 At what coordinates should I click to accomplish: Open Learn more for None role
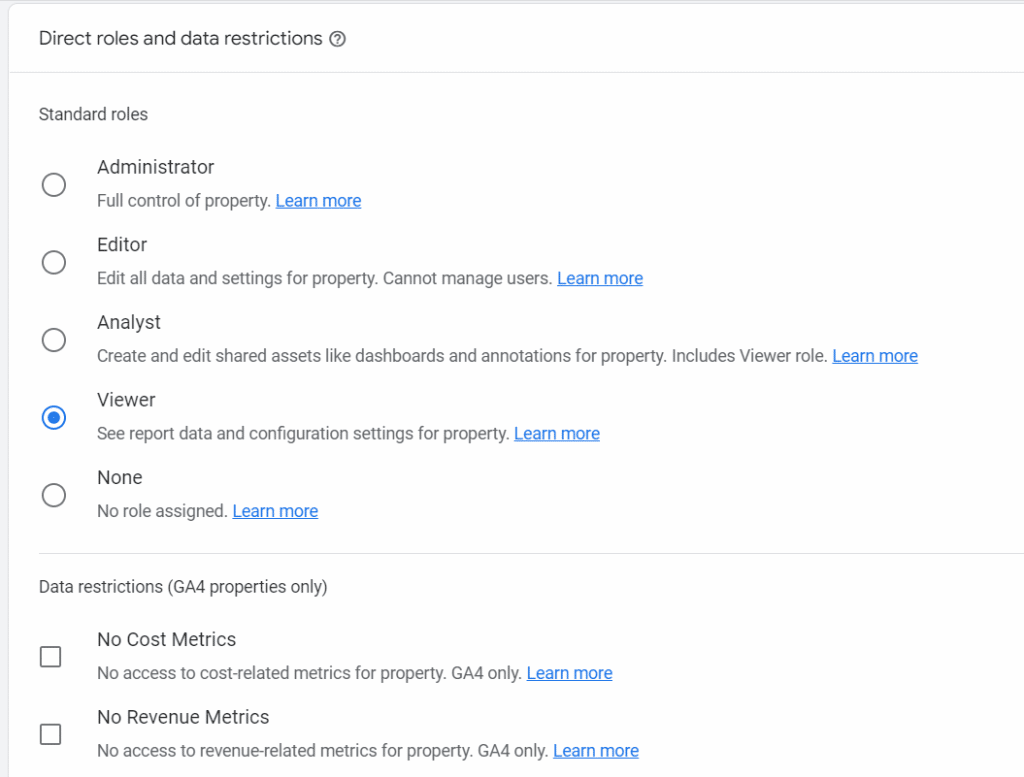click(275, 511)
